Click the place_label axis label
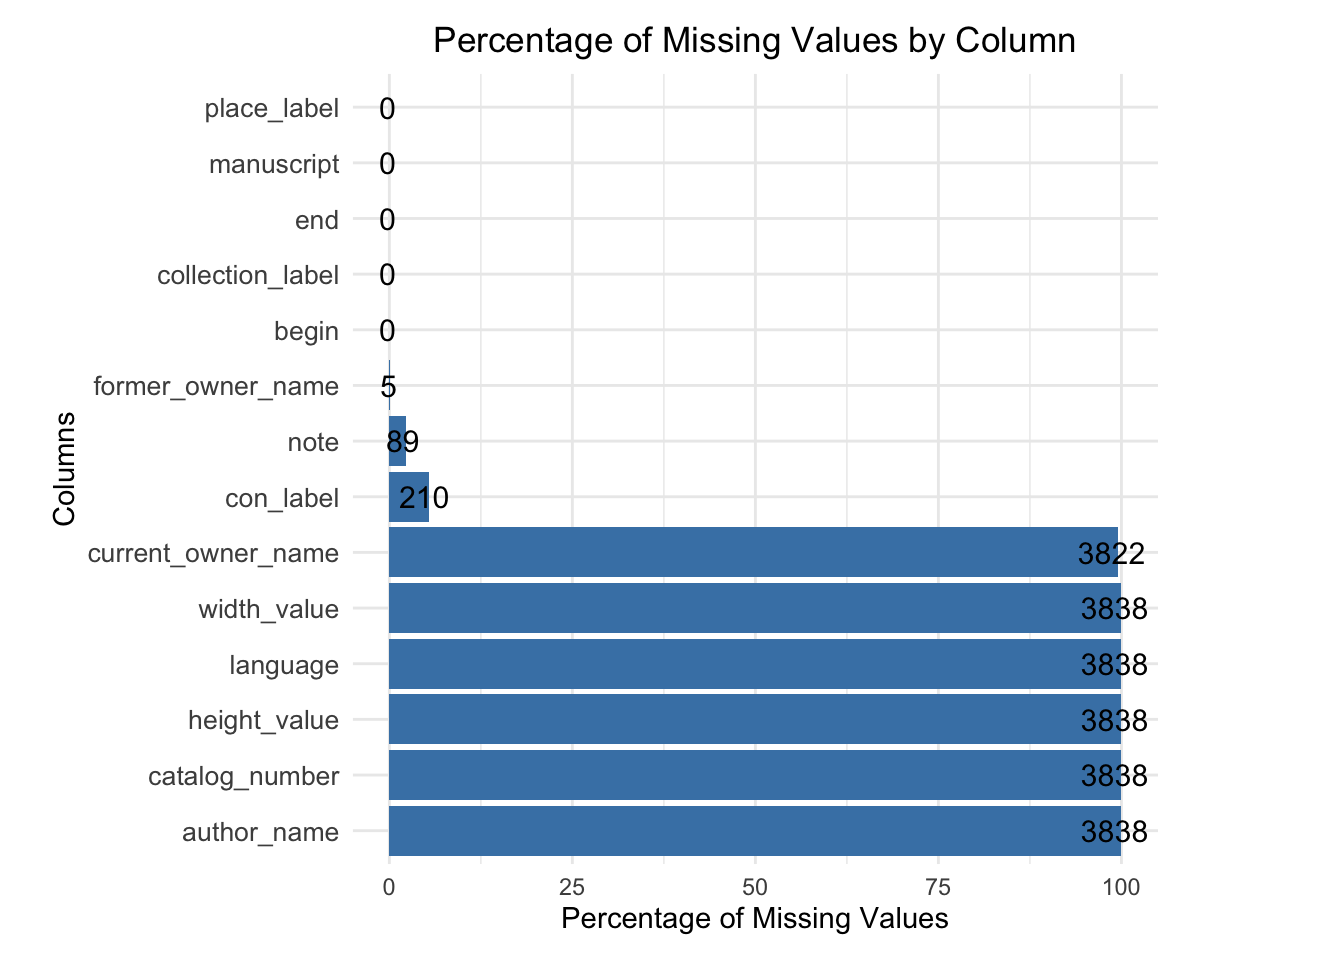This screenshot has width=1344, height=960. (x=271, y=108)
